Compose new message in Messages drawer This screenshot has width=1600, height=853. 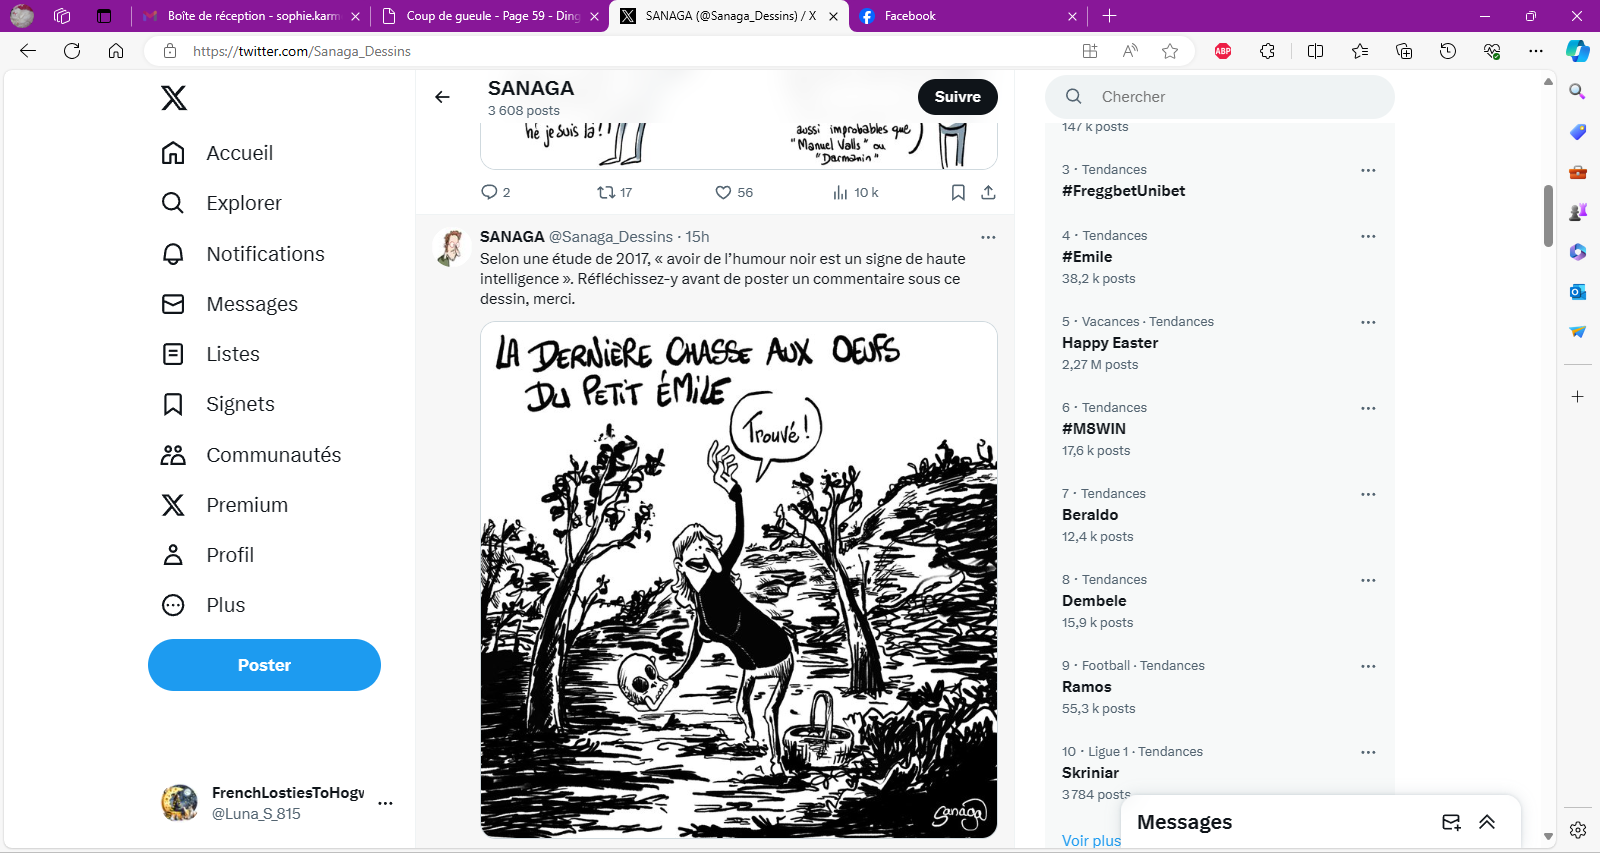(1451, 822)
